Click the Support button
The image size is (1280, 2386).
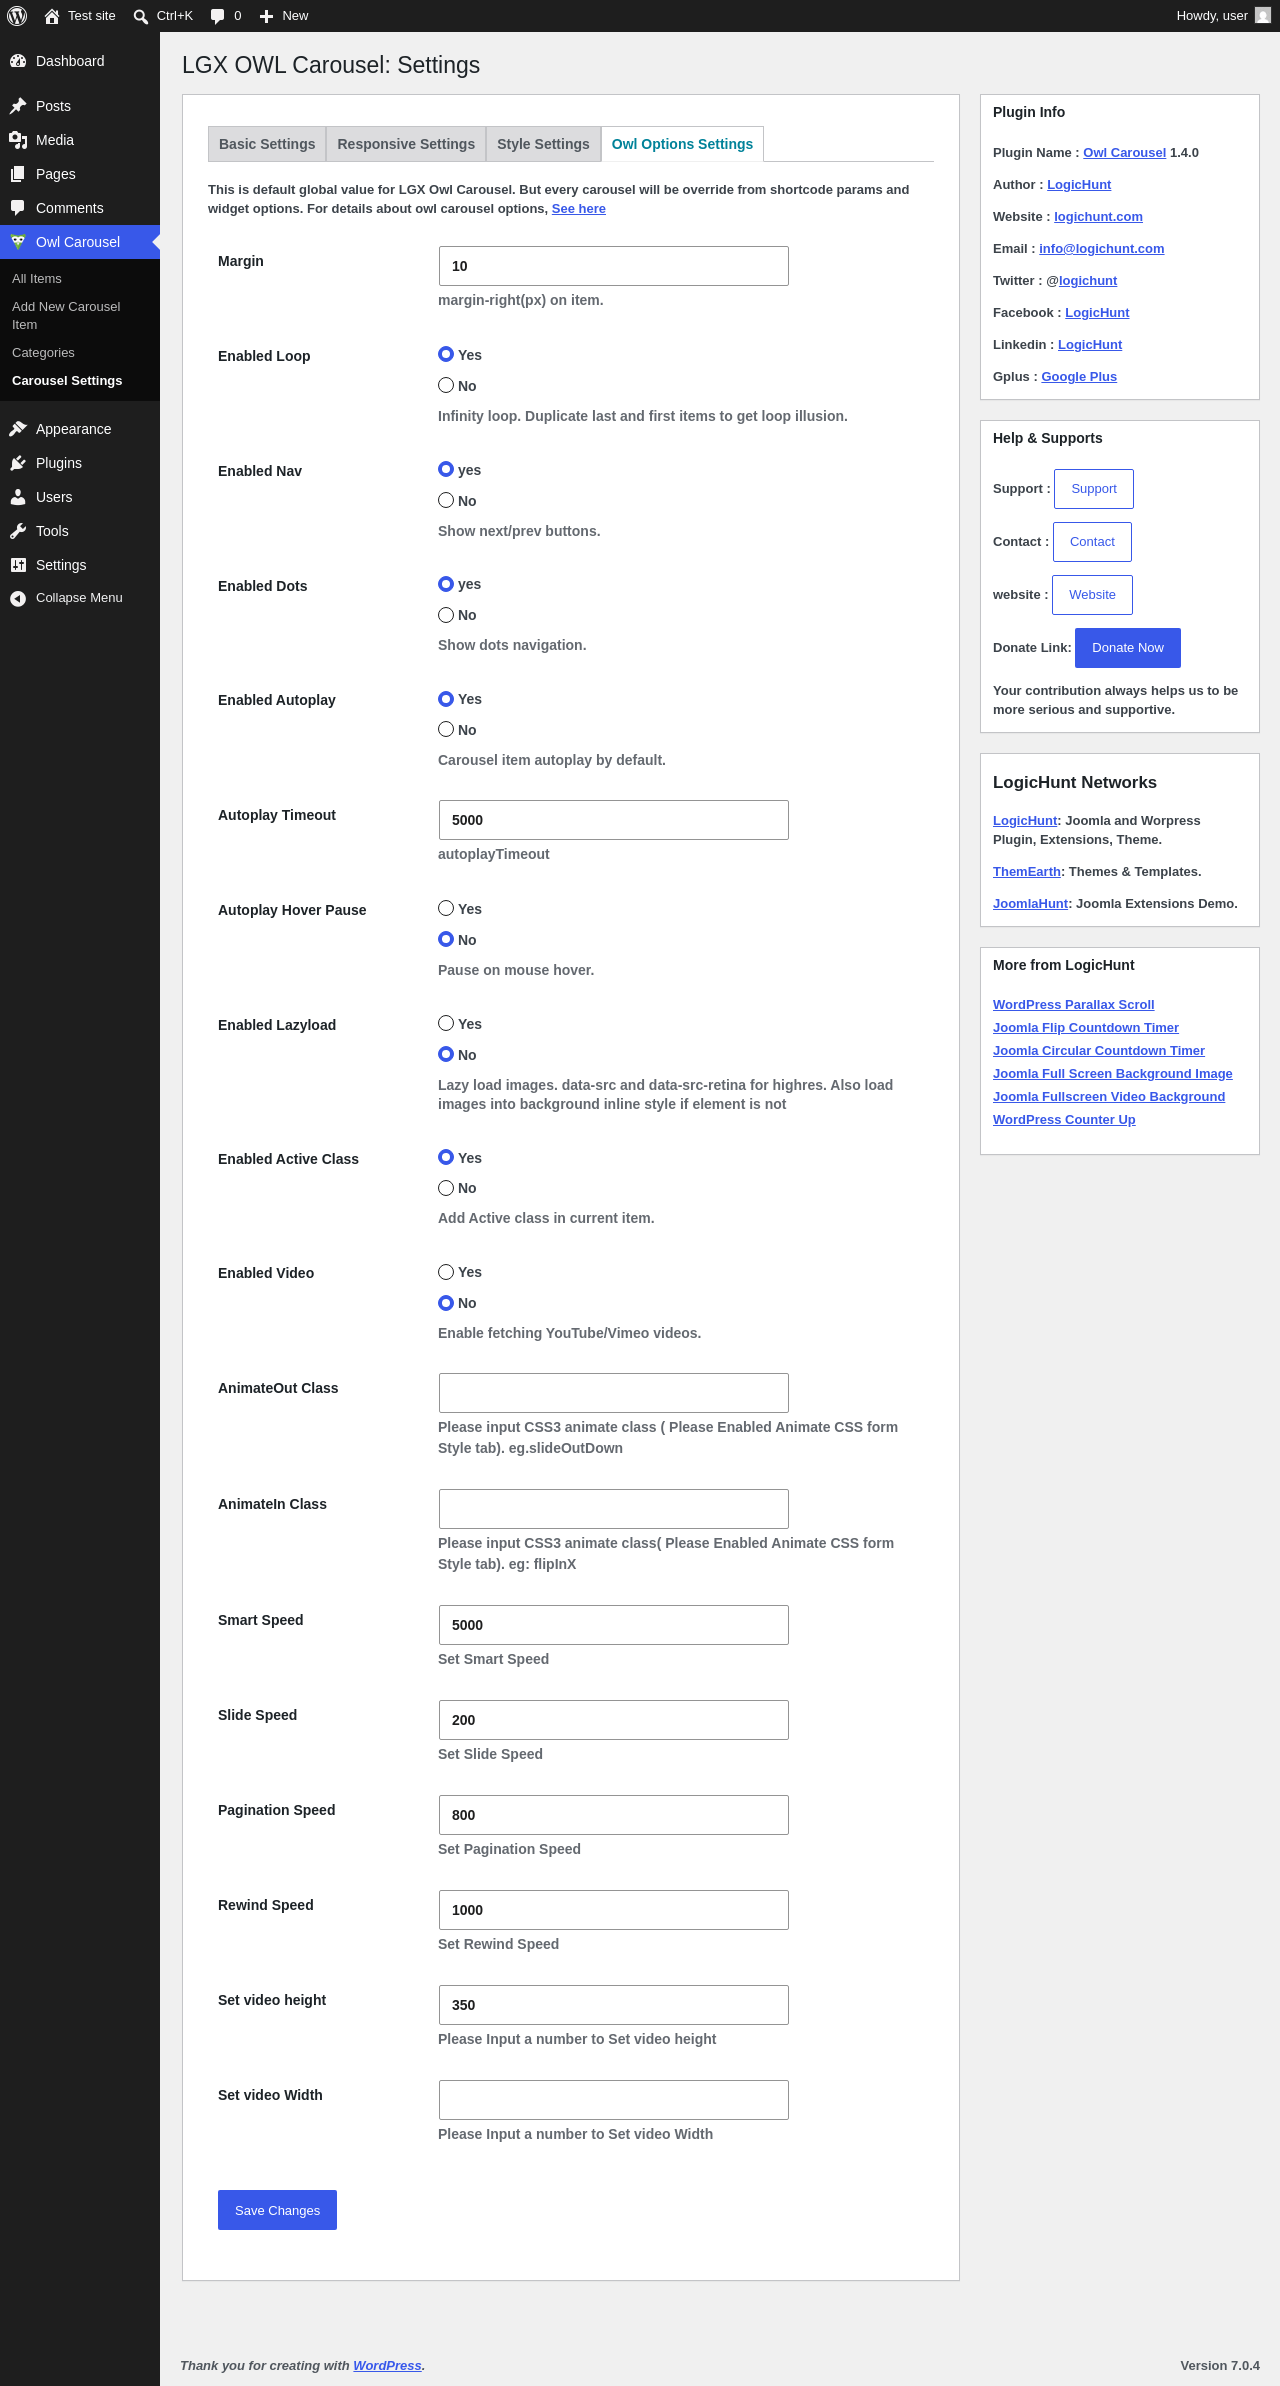[1094, 489]
